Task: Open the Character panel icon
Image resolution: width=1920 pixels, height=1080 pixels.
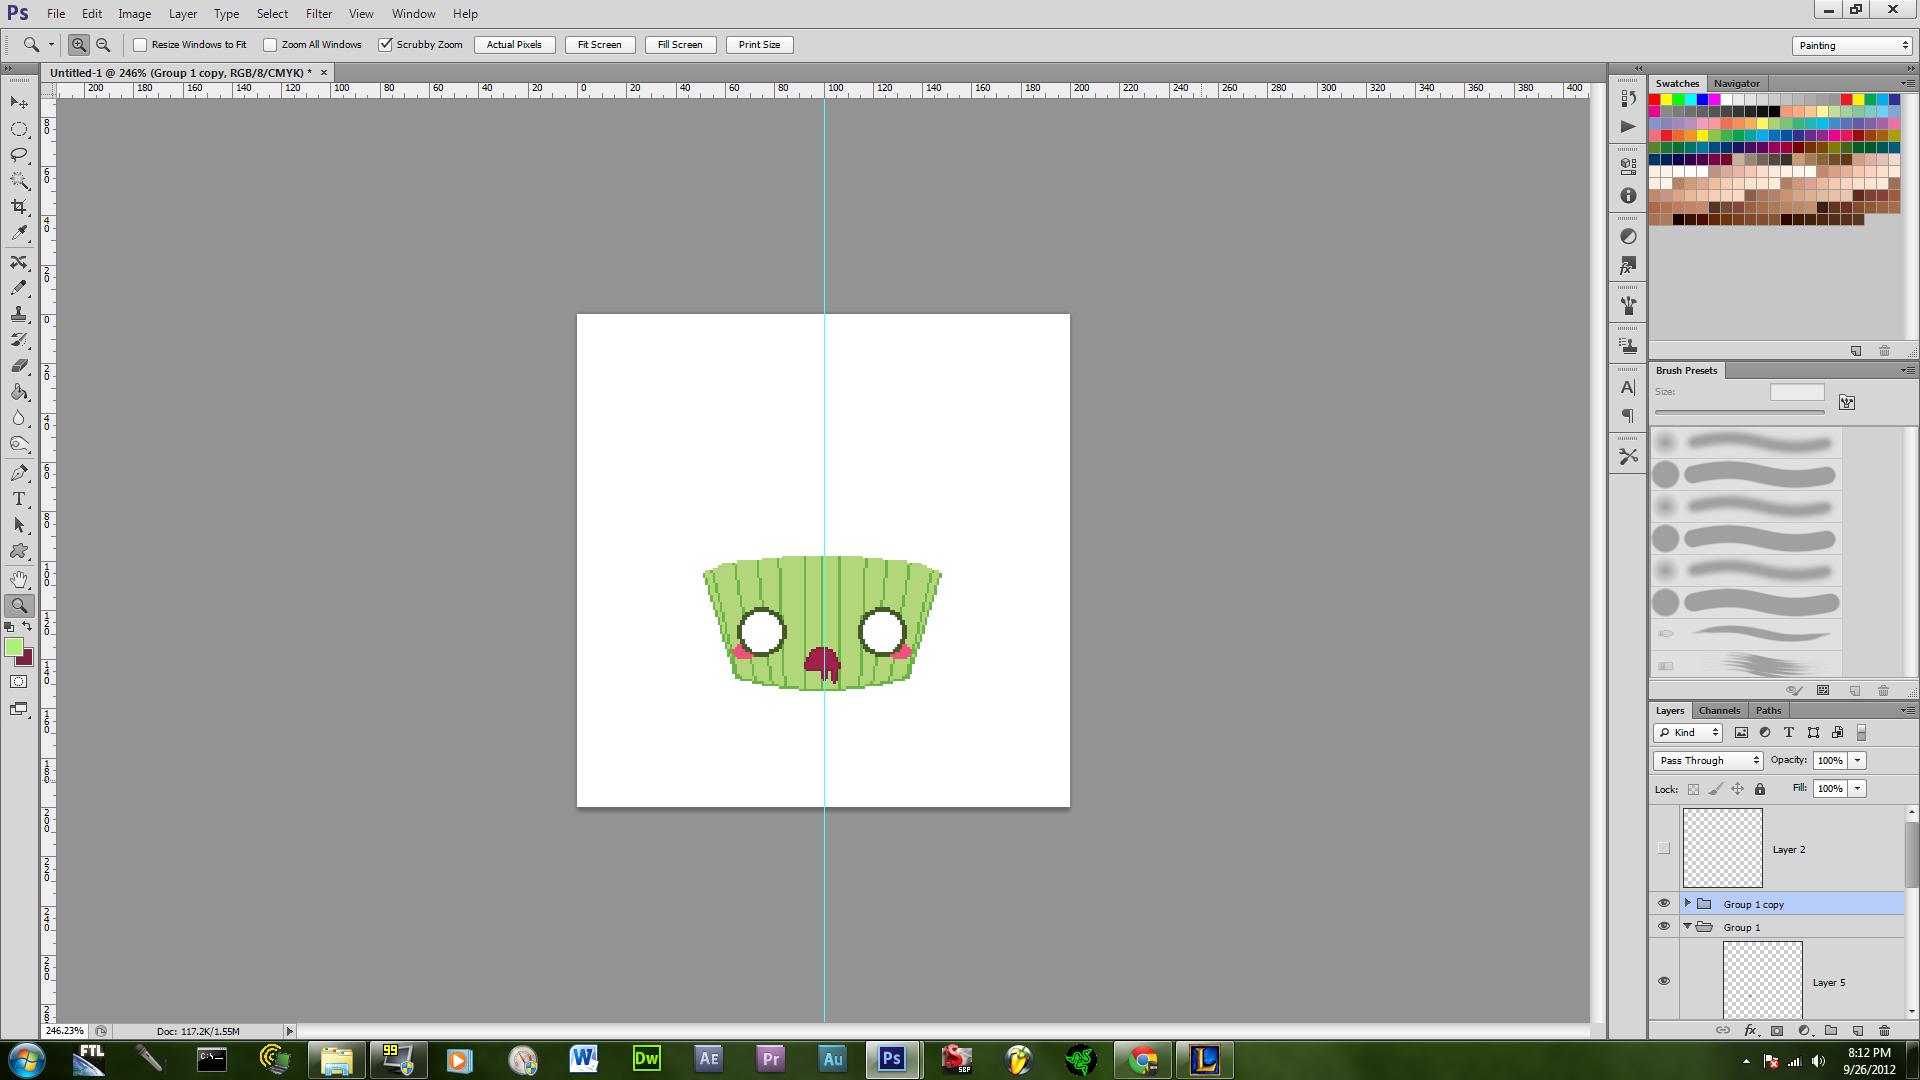Action: (x=1628, y=387)
